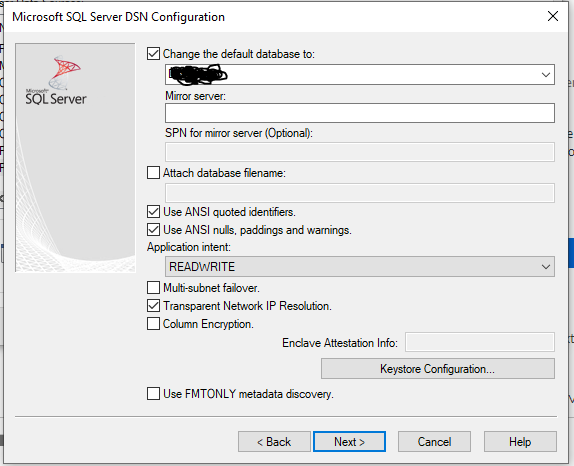Cancel the DSN configuration

pos(434,441)
